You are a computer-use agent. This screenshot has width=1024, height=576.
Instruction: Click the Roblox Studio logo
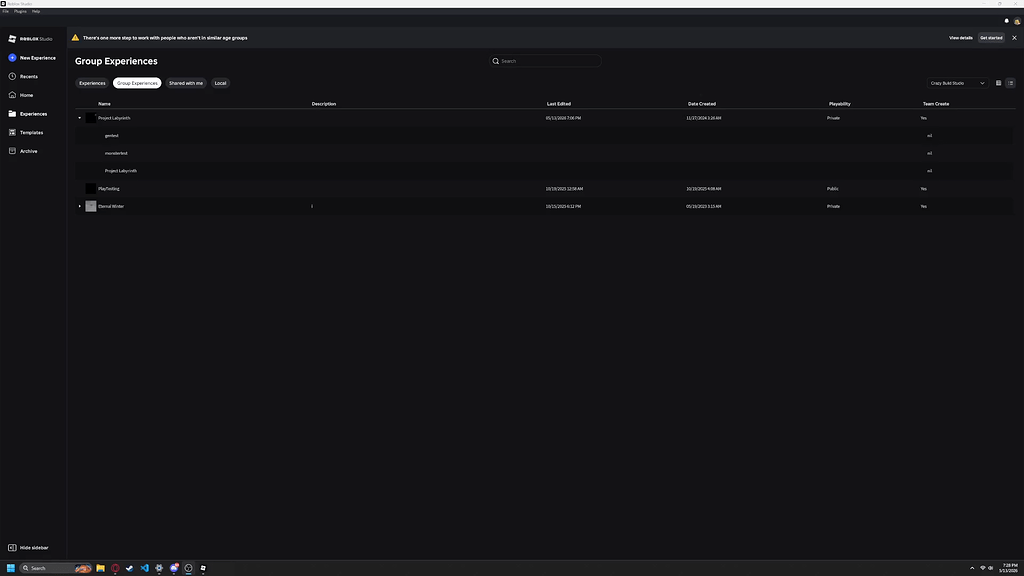(x=30, y=39)
